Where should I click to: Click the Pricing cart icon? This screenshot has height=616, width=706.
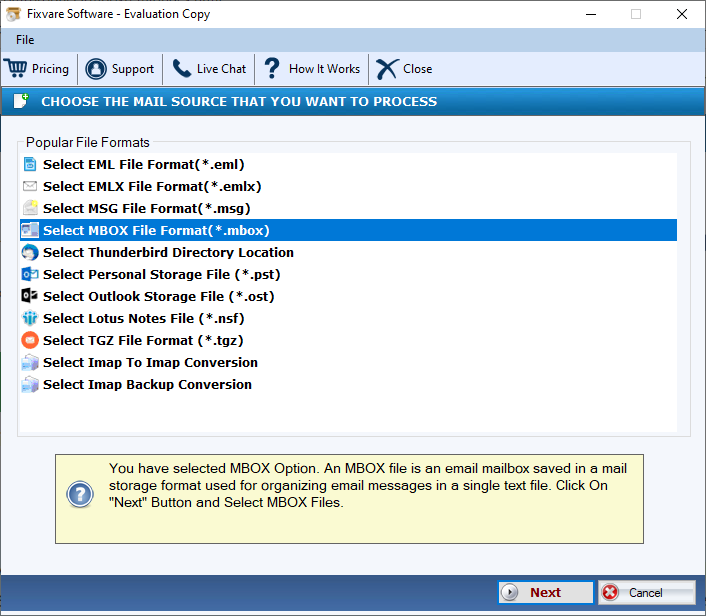pyautogui.click(x=15, y=69)
